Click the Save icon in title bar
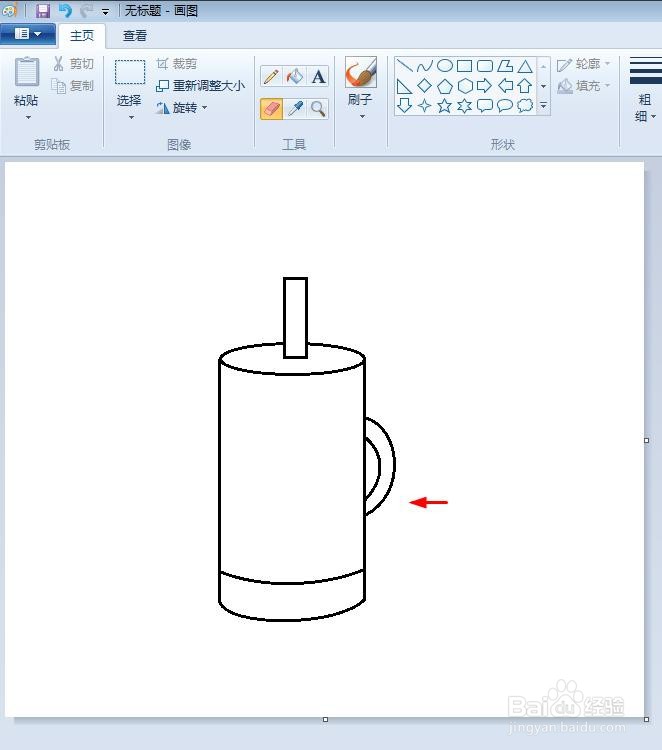Image resolution: width=662 pixels, height=750 pixels. tap(43, 10)
